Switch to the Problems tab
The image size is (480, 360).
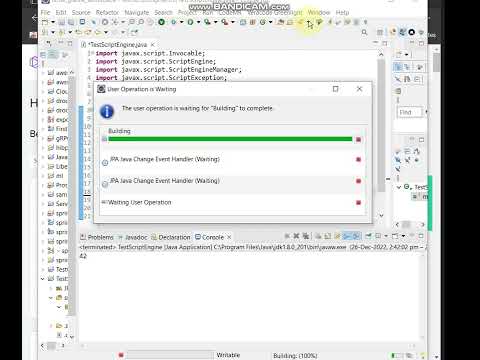pyautogui.click(x=97, y=237)
